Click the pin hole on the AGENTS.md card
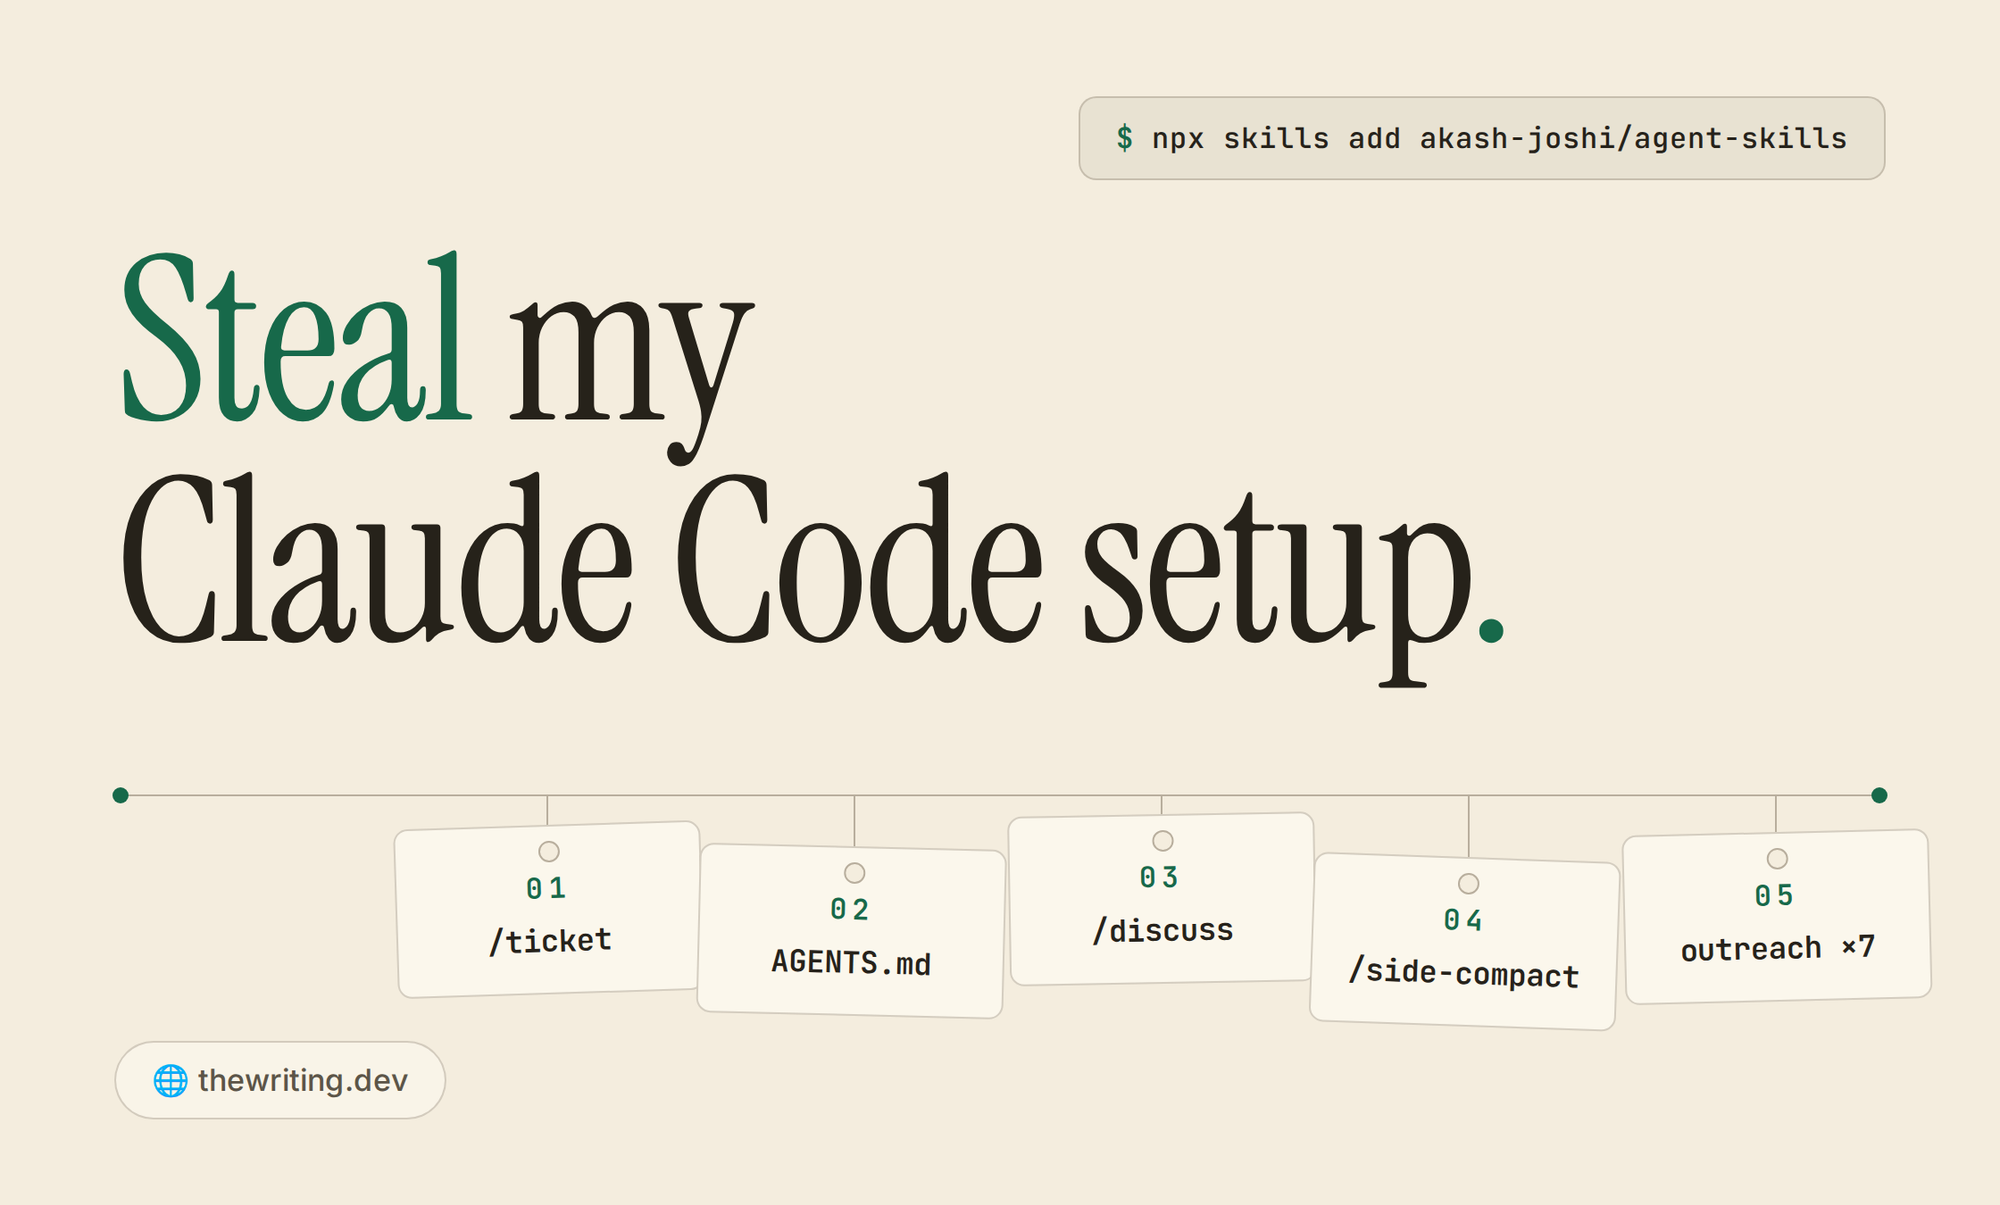 point(854,873)
